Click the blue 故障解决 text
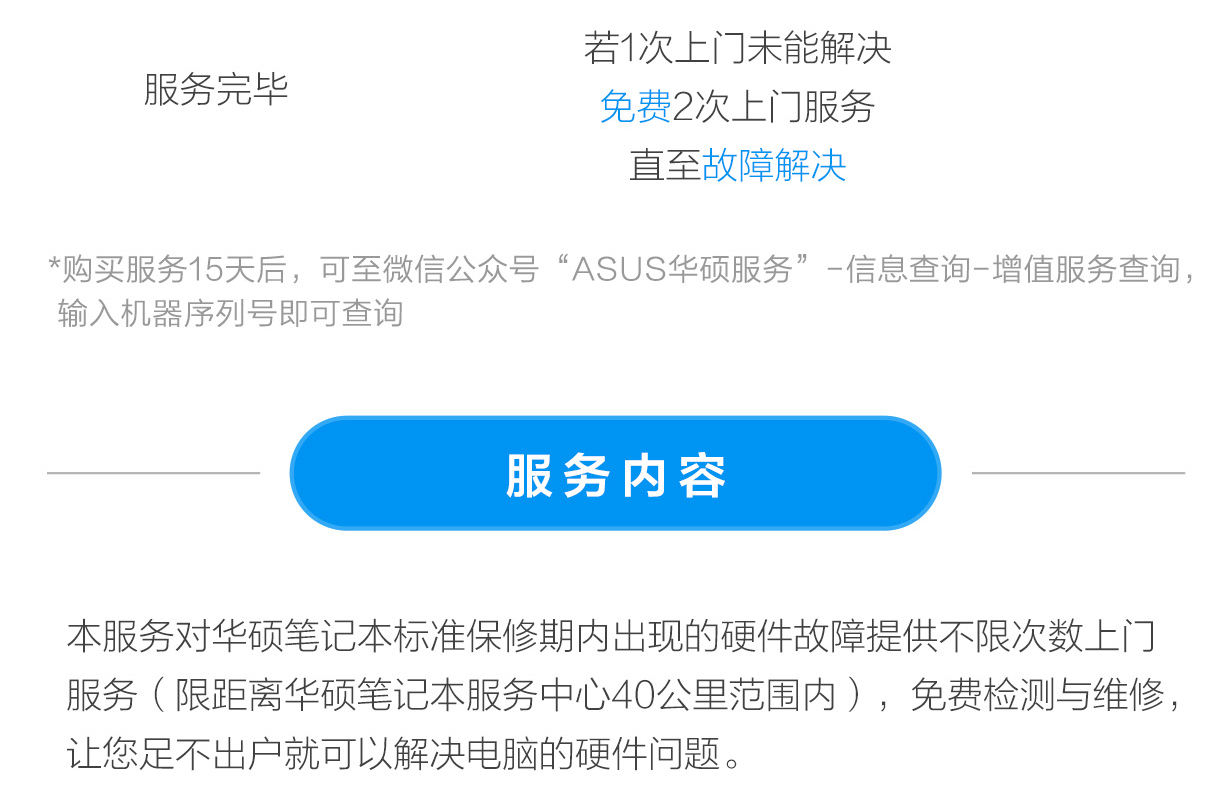This screenshot has height=809, width=1226. (775, 165)
